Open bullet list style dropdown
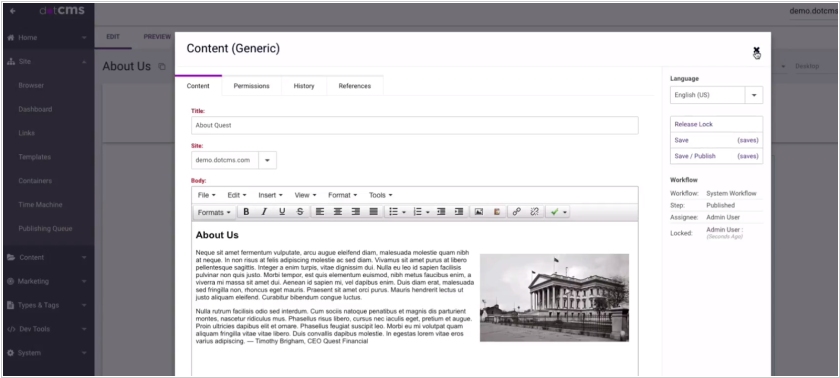This screenshot has width=840, height=378. tap(404, 213)
